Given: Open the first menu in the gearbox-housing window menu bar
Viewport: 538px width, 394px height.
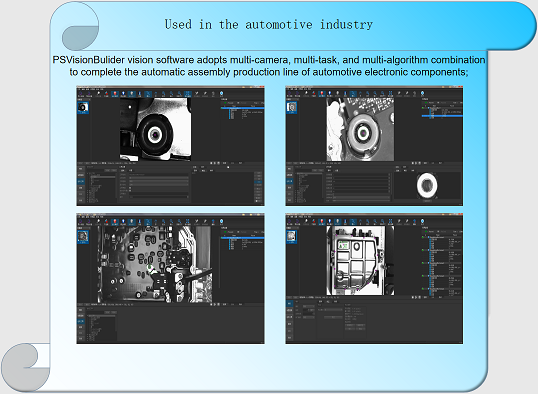Looking at the screenshot, I should click(x=289, y=217).
